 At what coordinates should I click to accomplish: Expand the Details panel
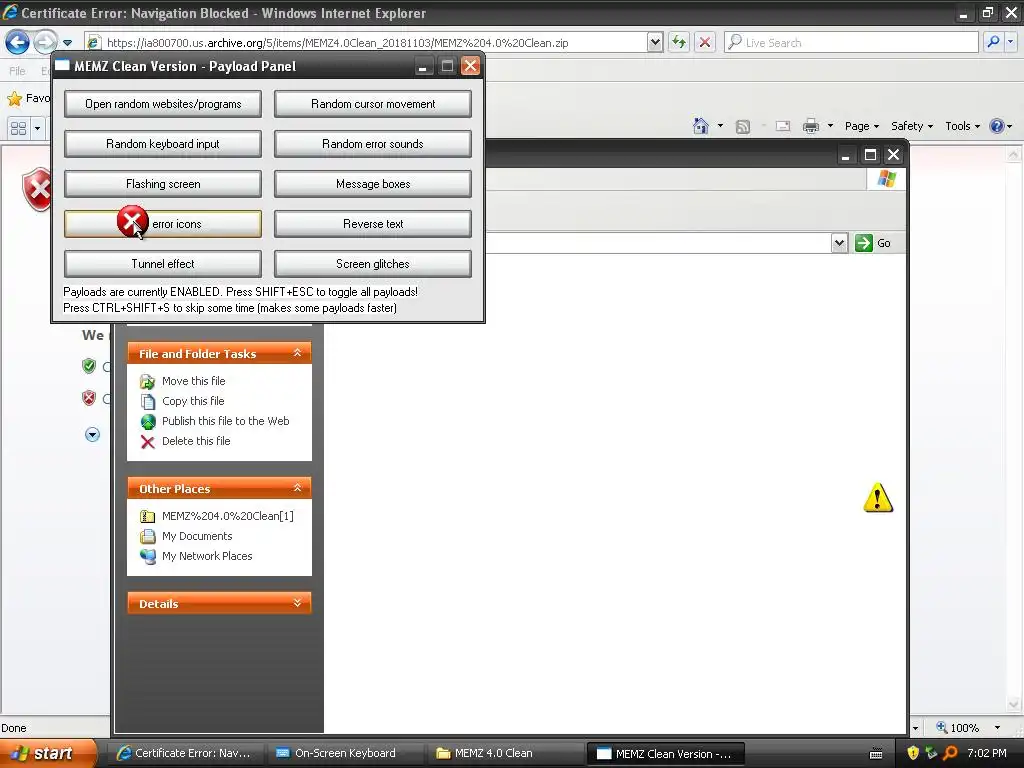297,603
